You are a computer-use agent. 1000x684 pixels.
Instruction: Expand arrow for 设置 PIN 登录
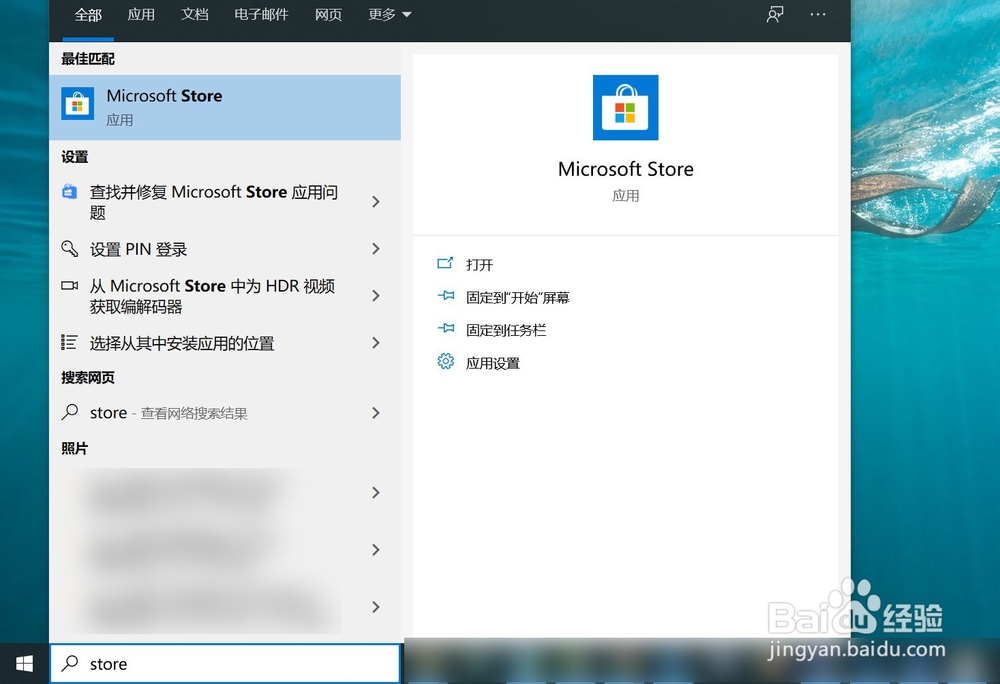376,249
